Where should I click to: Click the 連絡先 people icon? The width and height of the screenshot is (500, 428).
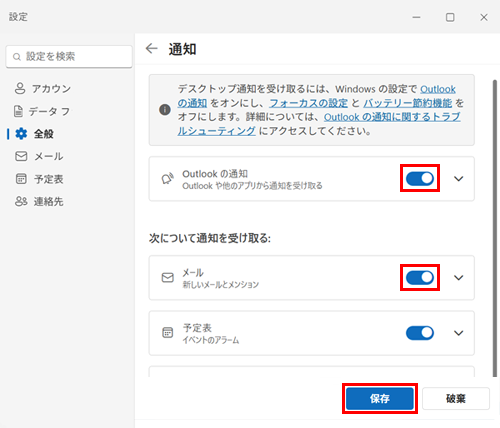point(21,201)
